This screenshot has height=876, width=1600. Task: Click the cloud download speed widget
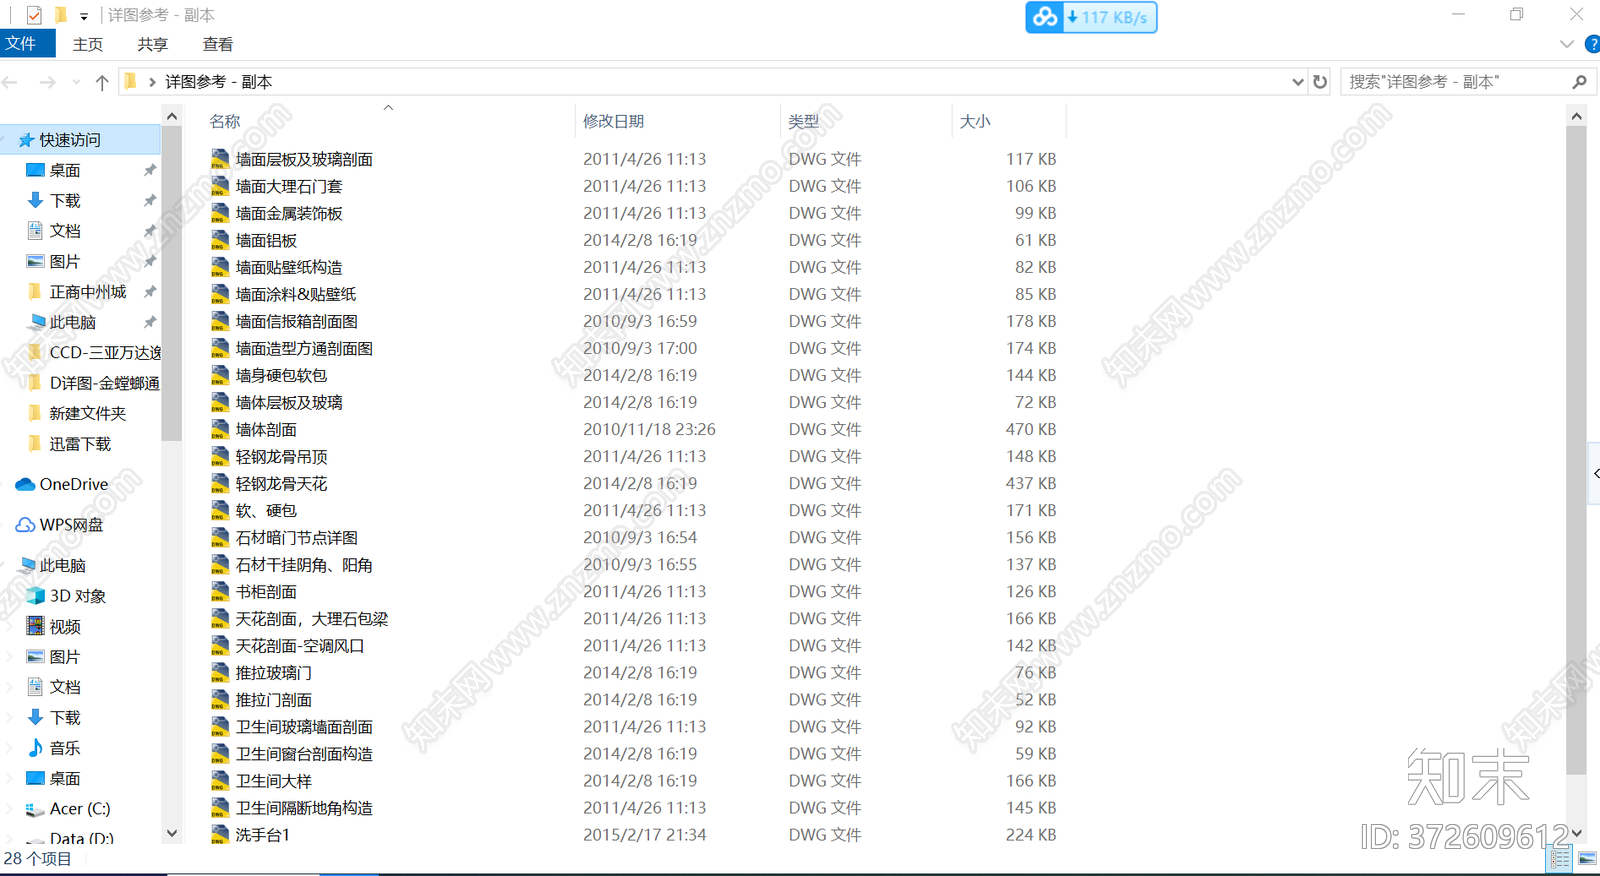point(1091,17)
